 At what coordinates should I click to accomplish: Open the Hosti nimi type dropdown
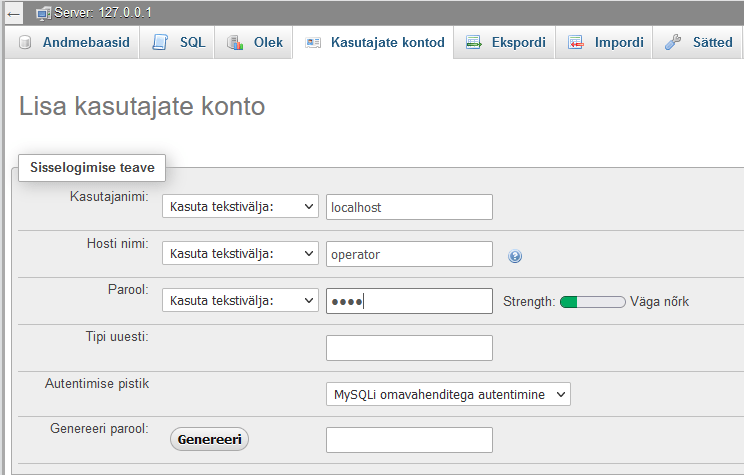tap(240, 254)
